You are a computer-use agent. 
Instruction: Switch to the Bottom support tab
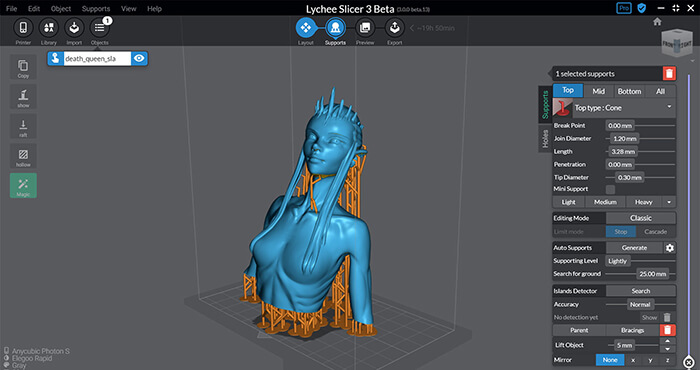tap(629, 91)
